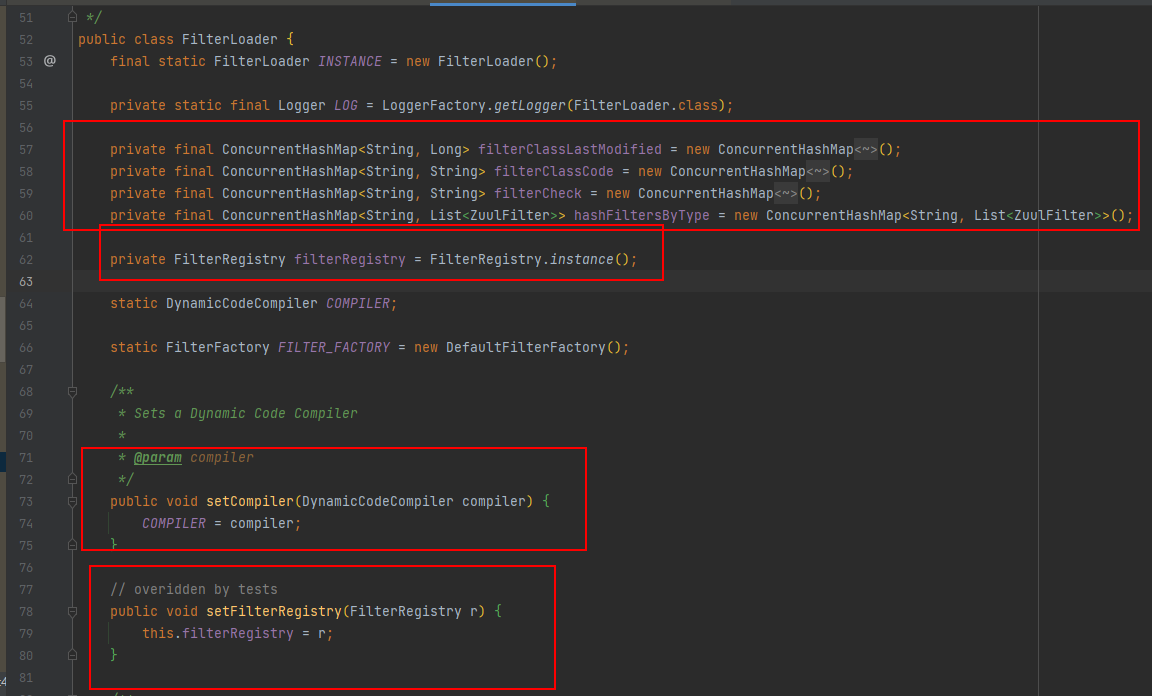The width and height of the screenshot is (1152, 696).
Task: Click the @param Javadoc tag
Action: pos(157,458)
